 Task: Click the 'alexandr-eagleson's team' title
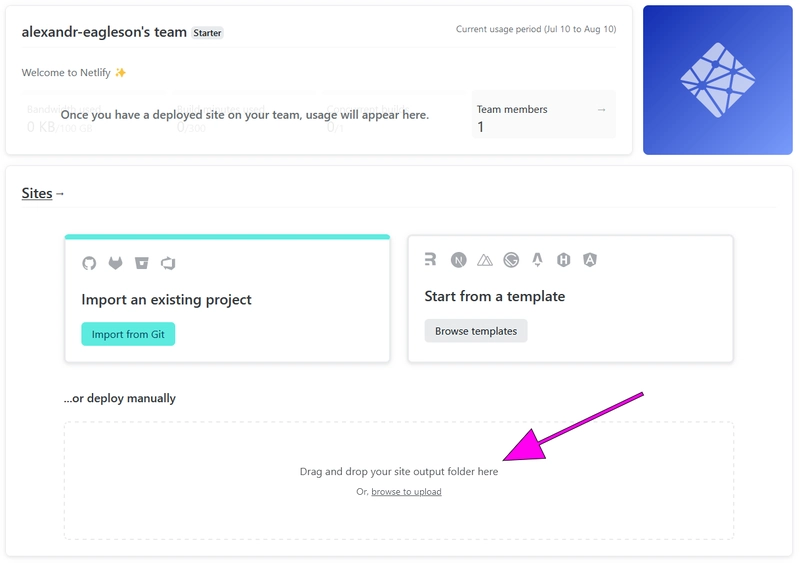(x=104, y=32)
